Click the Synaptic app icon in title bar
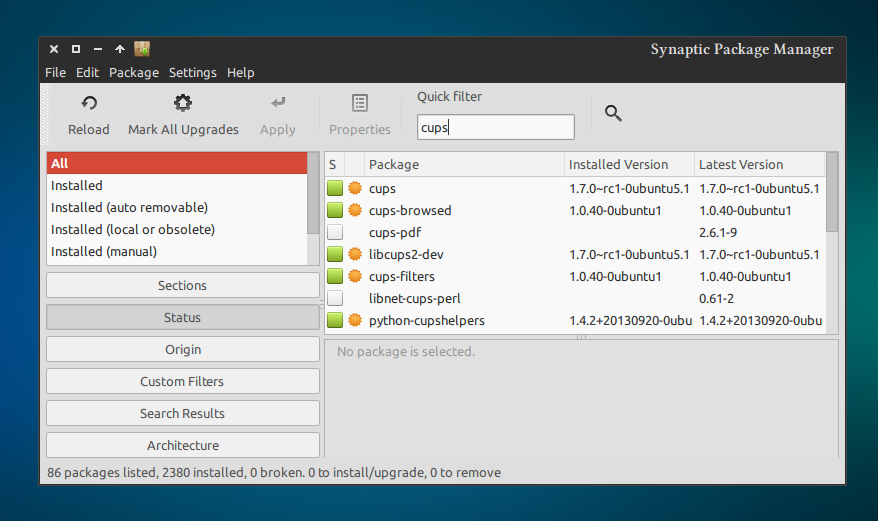 (x=142, y=49)
